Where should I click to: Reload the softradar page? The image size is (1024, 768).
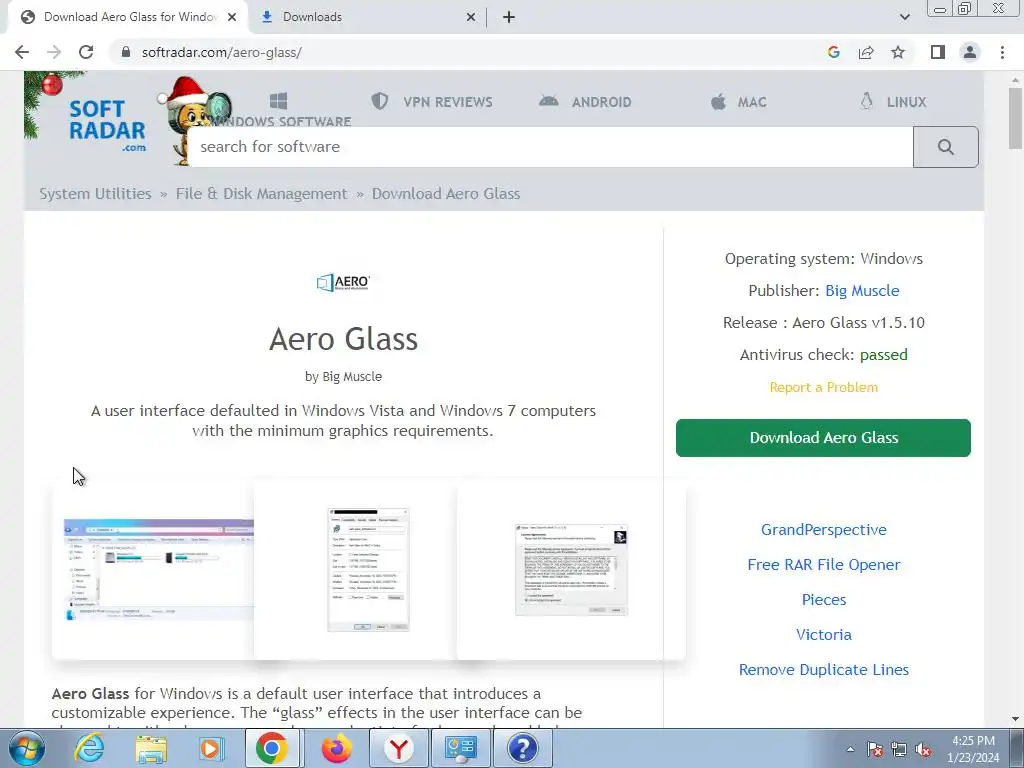coord(86,52)
